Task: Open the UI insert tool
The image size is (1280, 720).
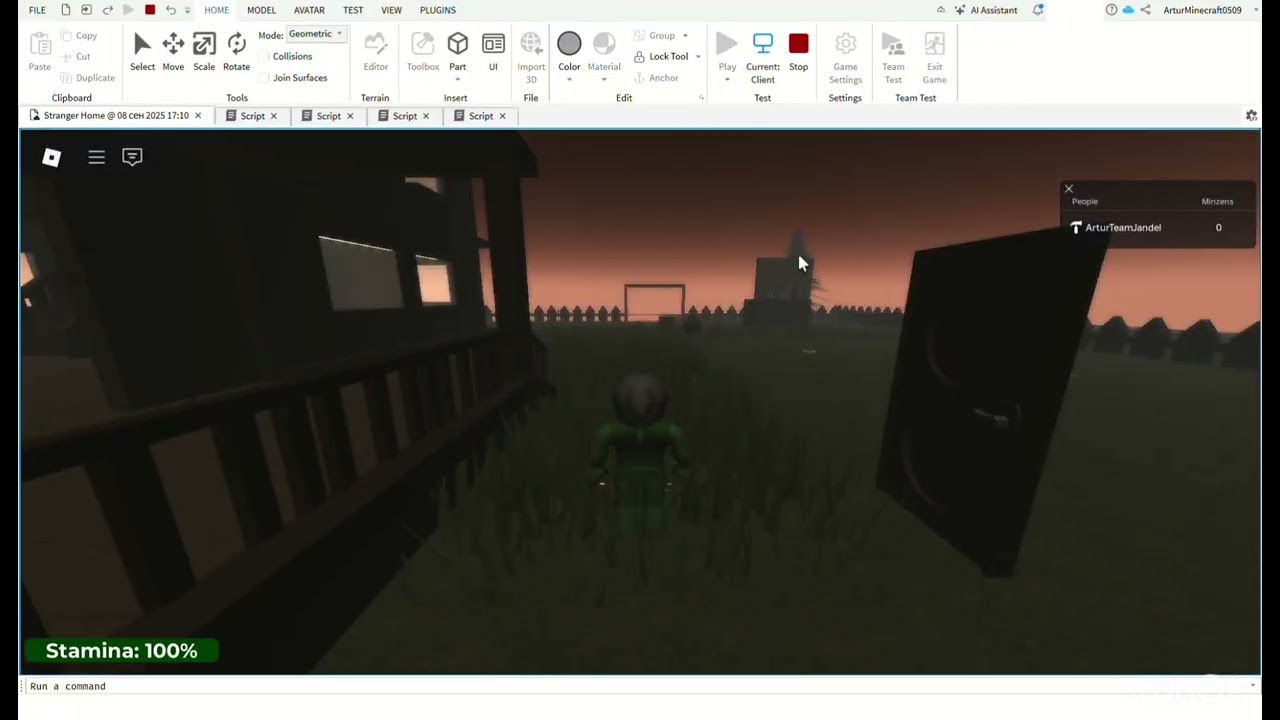Action: pyautogui.click(x=493, y=44)
